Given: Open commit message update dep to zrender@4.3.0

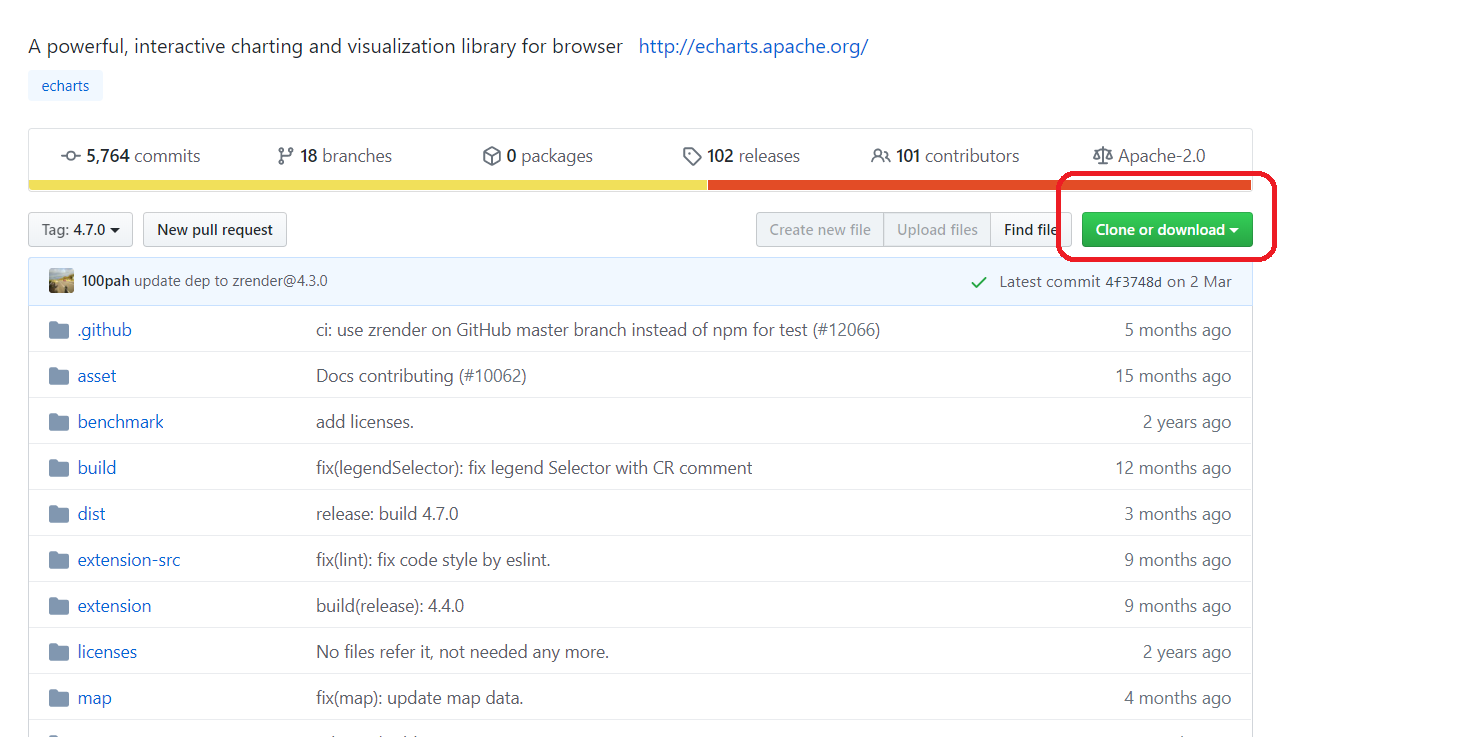Looking at the screenshot, I should (231, 281).
